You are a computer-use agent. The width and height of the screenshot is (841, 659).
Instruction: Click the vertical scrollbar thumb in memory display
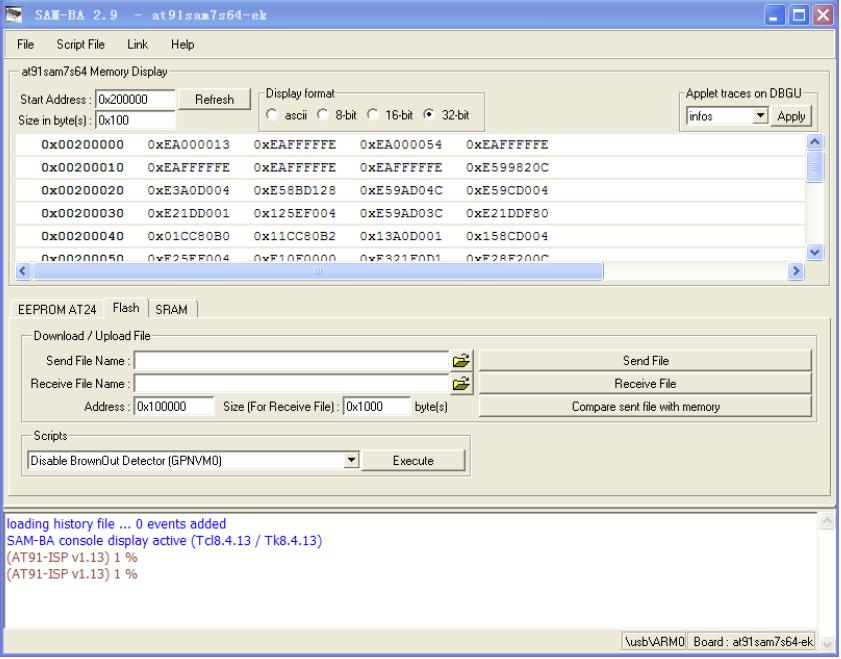point(815,167)
